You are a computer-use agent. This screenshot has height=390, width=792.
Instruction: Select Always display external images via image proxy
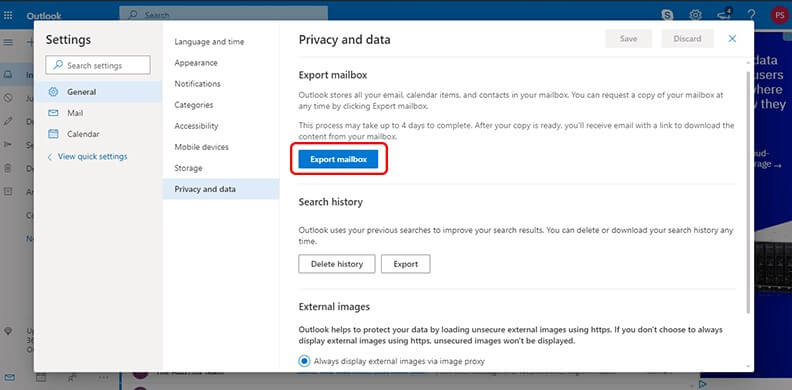tap(304, 361)
